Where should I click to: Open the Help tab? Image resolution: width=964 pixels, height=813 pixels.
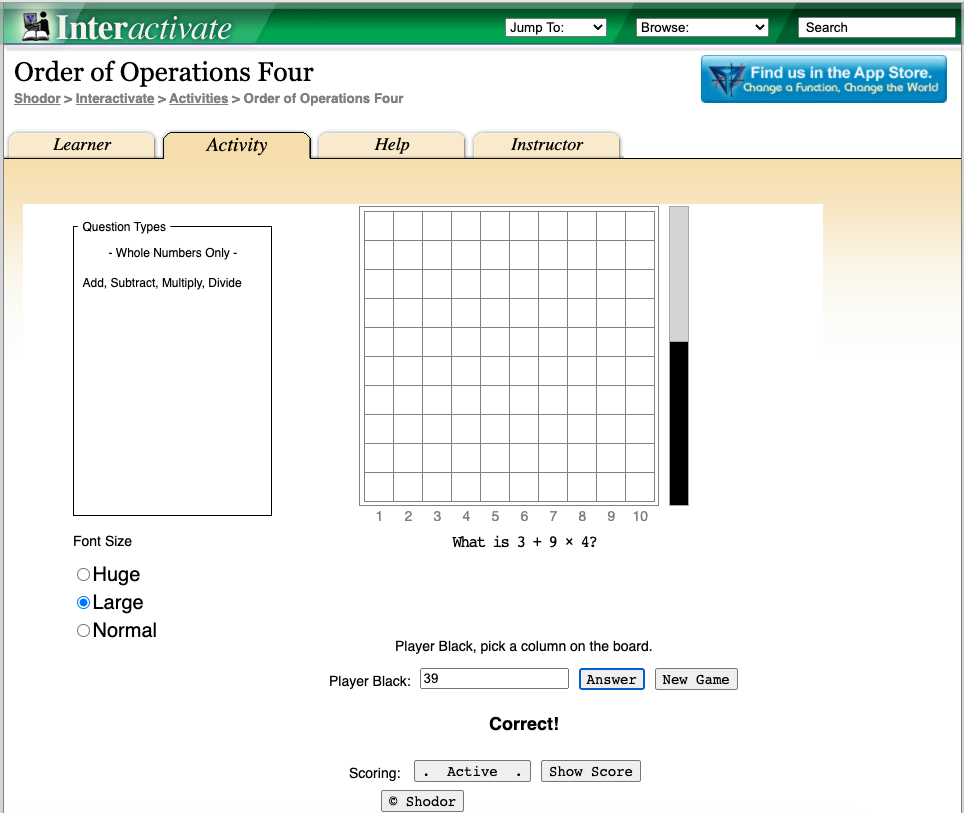392,145
